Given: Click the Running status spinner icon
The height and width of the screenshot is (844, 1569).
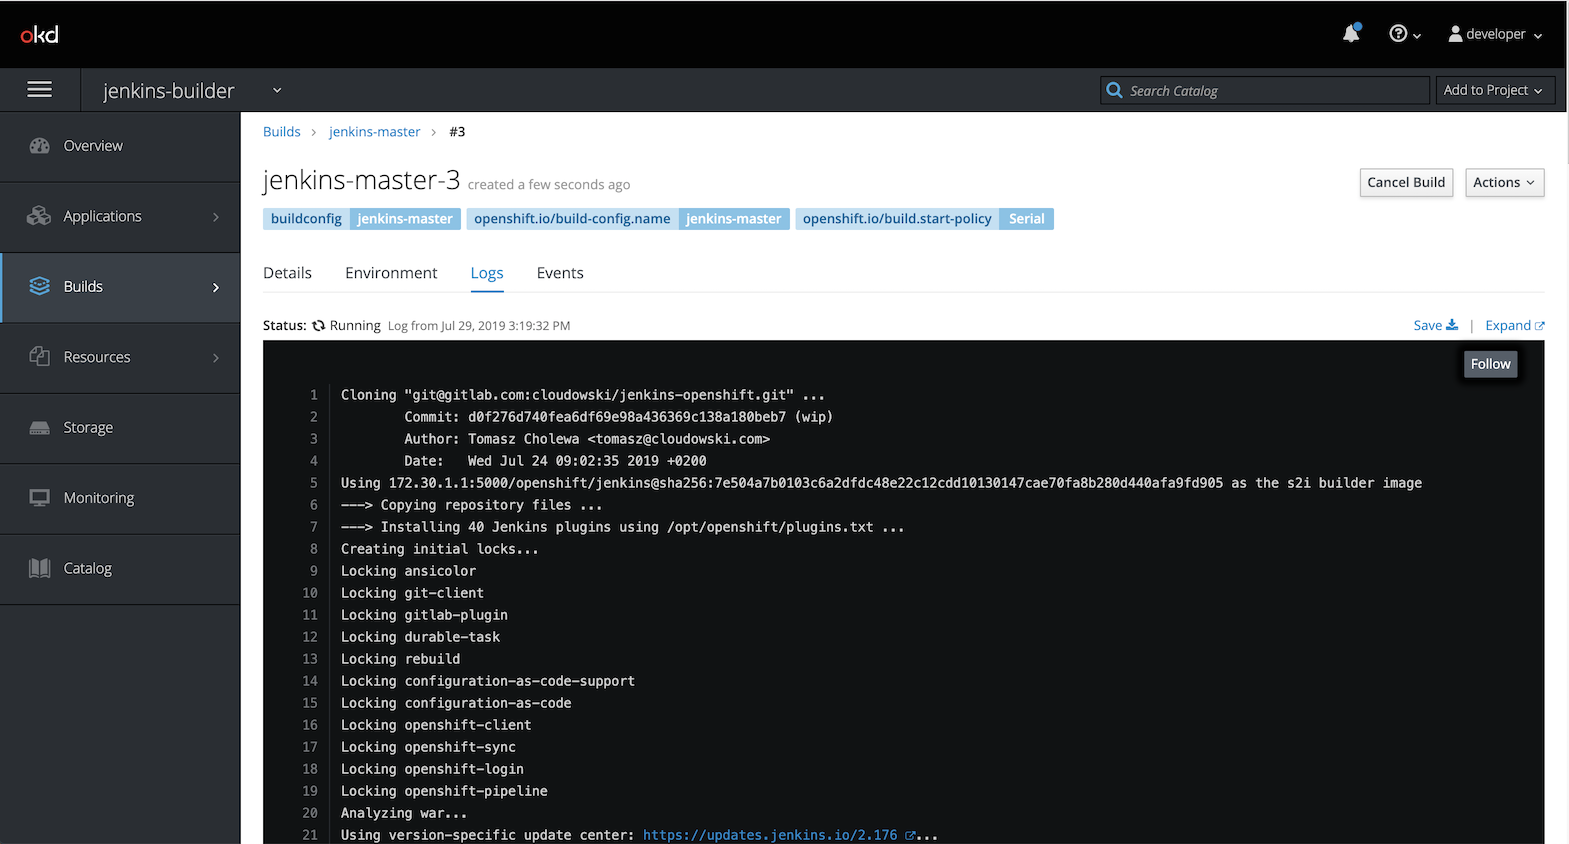Looking at the screenshot, I should pyautogui.click(x=319, y=326).
